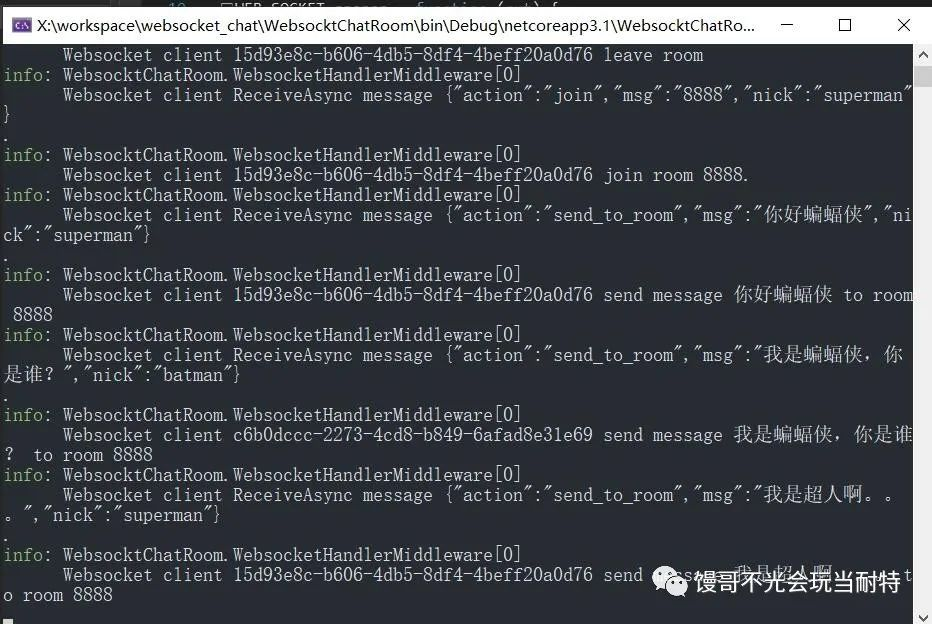Click the "我是超人啊" JSON message text

813,494
